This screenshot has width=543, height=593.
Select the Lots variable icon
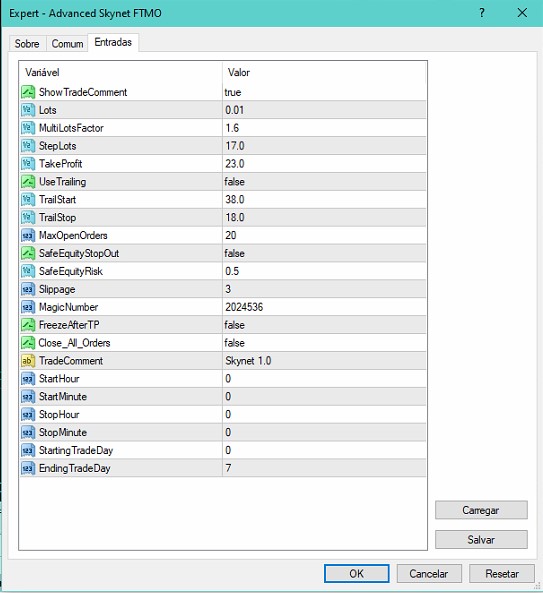pos(28,110)
